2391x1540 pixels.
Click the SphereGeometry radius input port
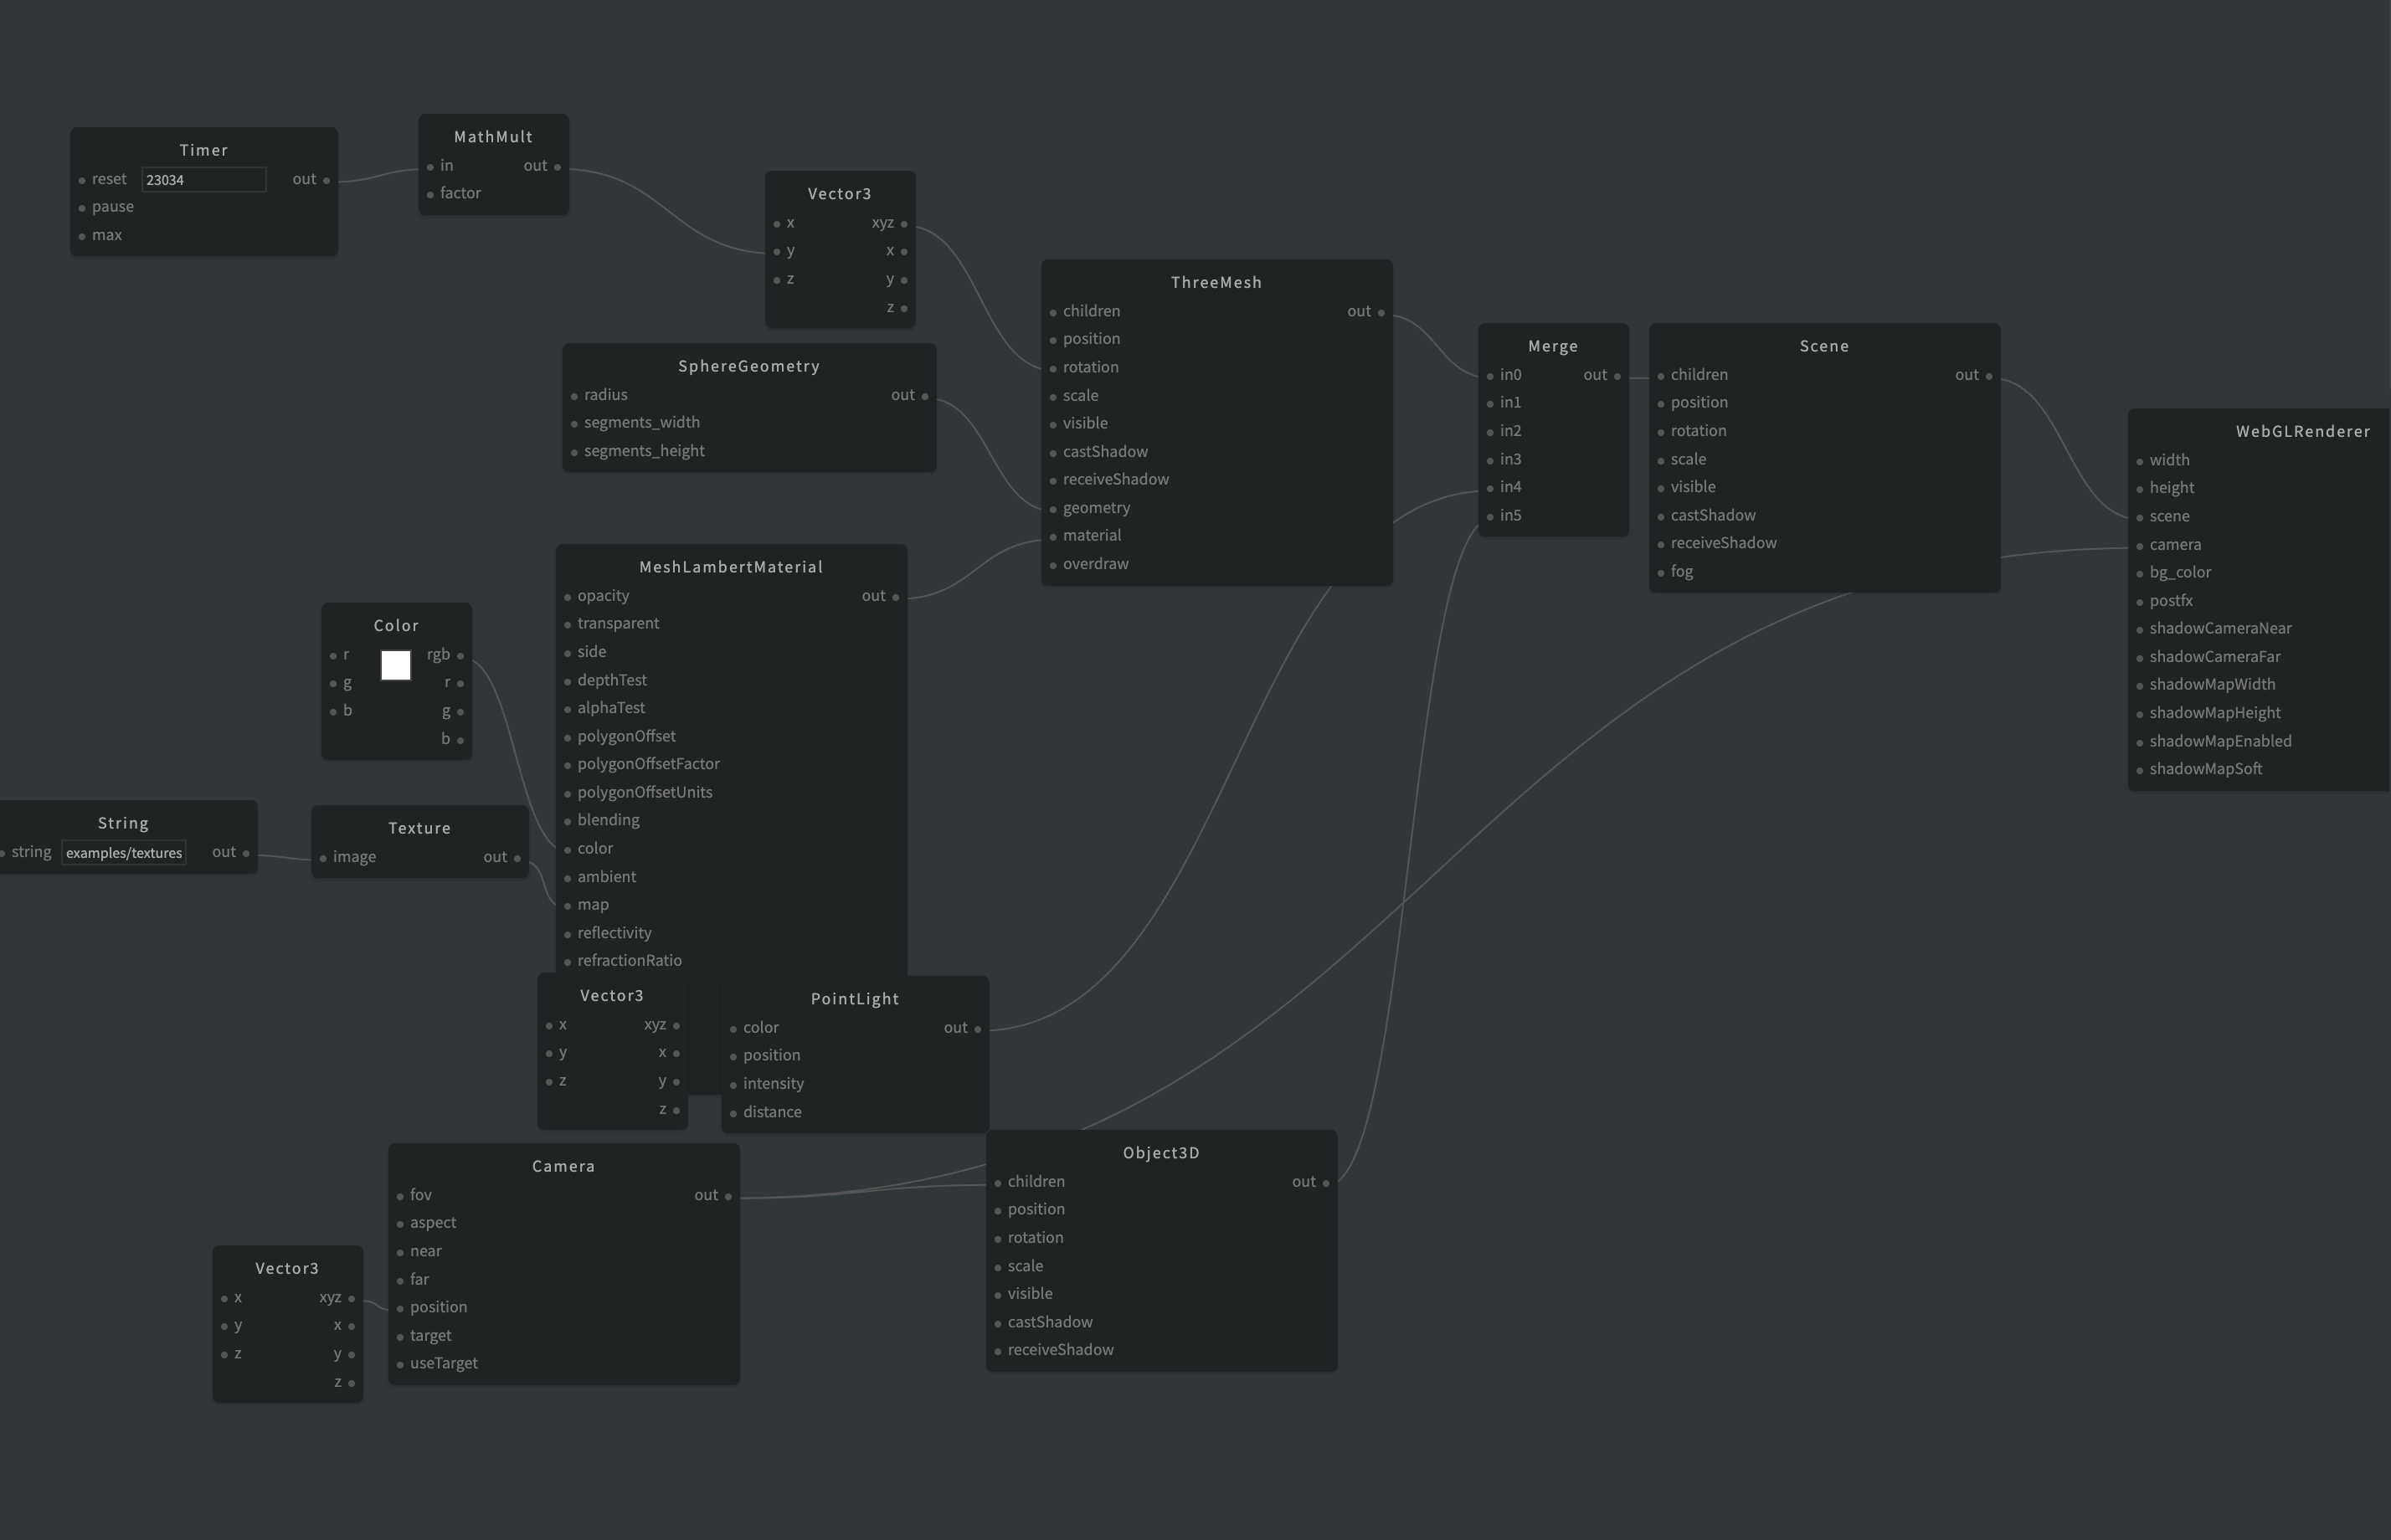574,397
